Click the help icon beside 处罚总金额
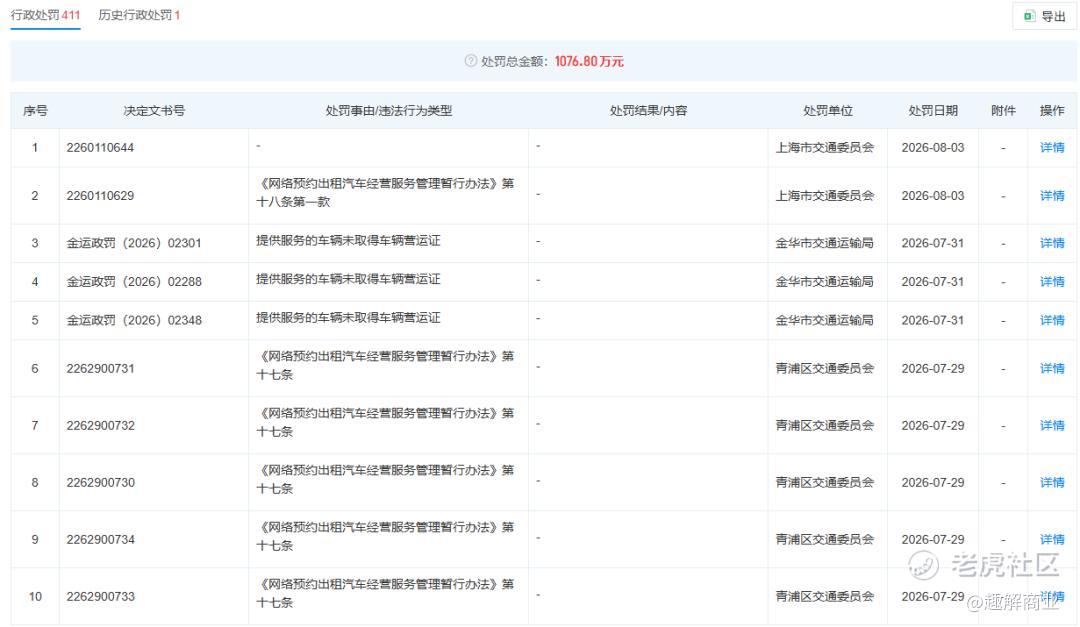The image size is (1080, 627). click(470, 61)
